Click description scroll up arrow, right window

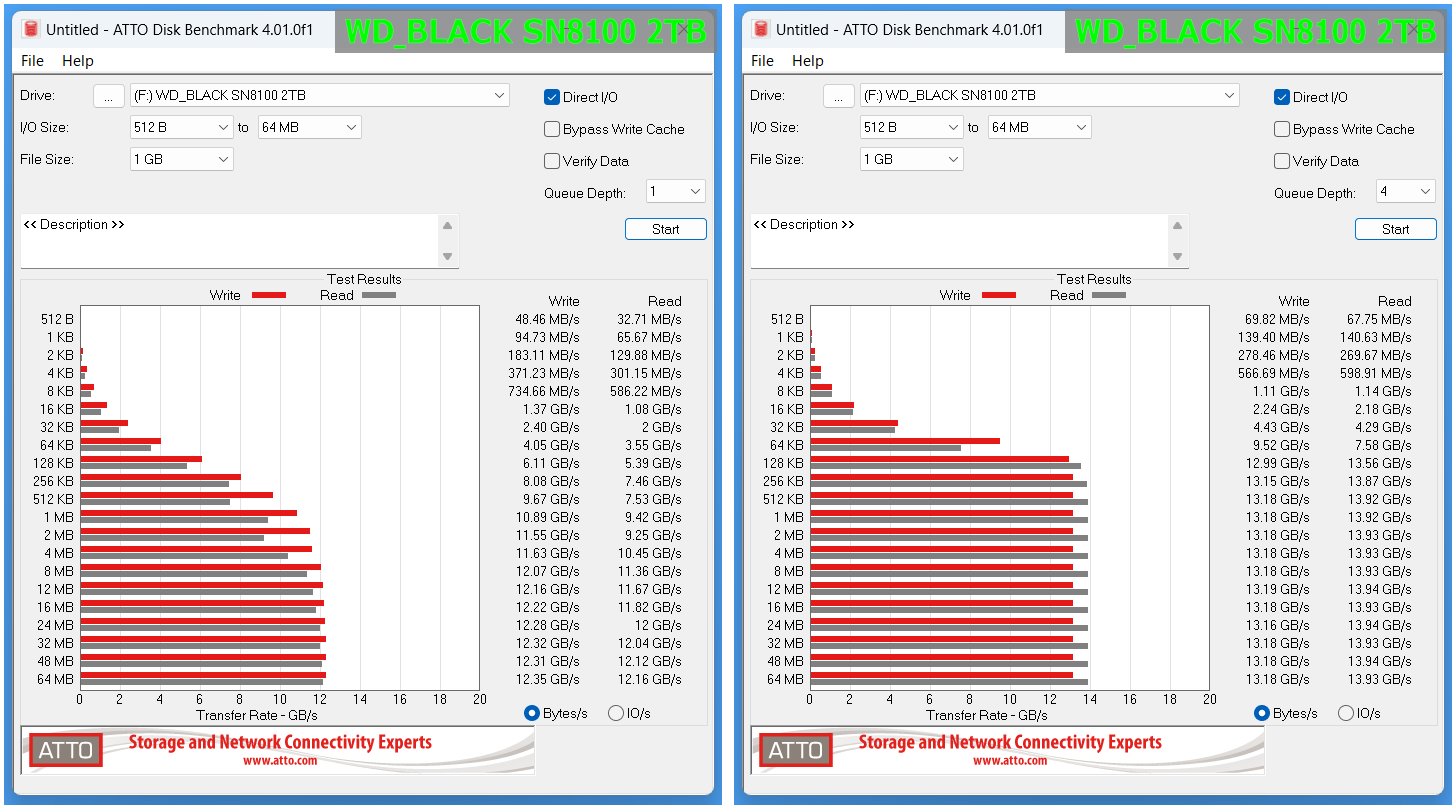pyautogui.click(x=1177, y=225)
